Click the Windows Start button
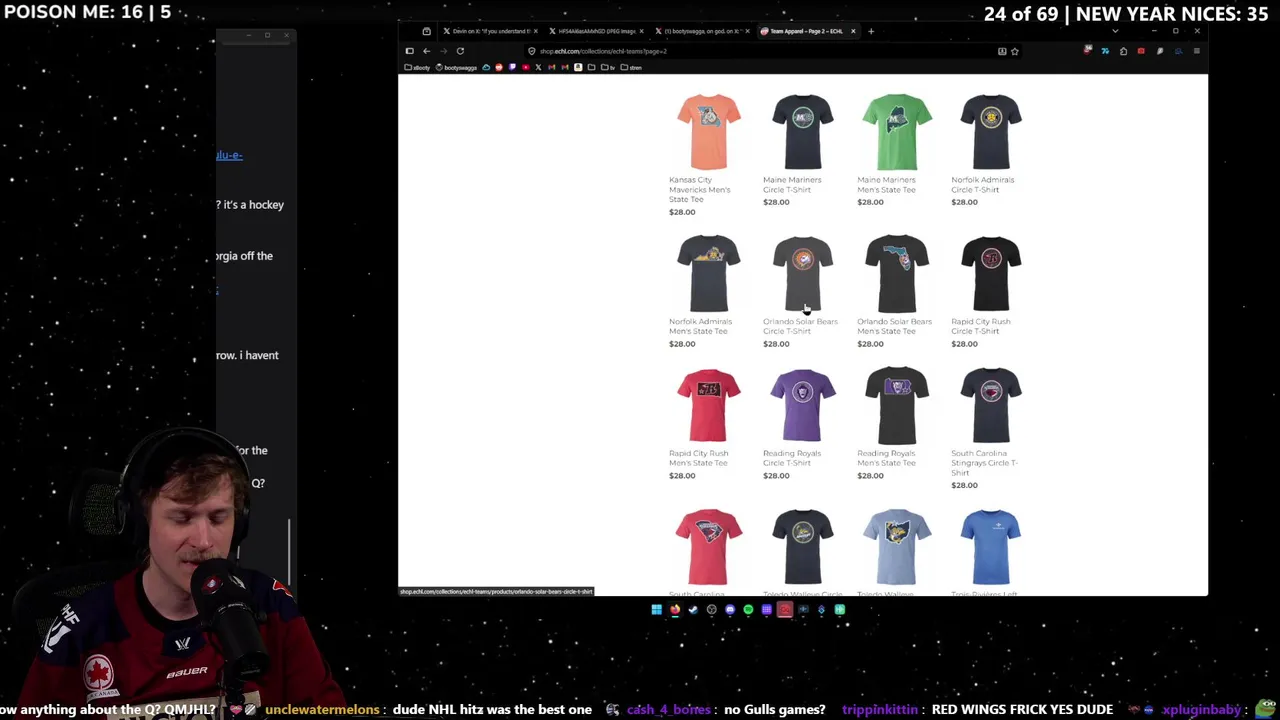This screenshot has height=720, width=1280. [657, 609]
